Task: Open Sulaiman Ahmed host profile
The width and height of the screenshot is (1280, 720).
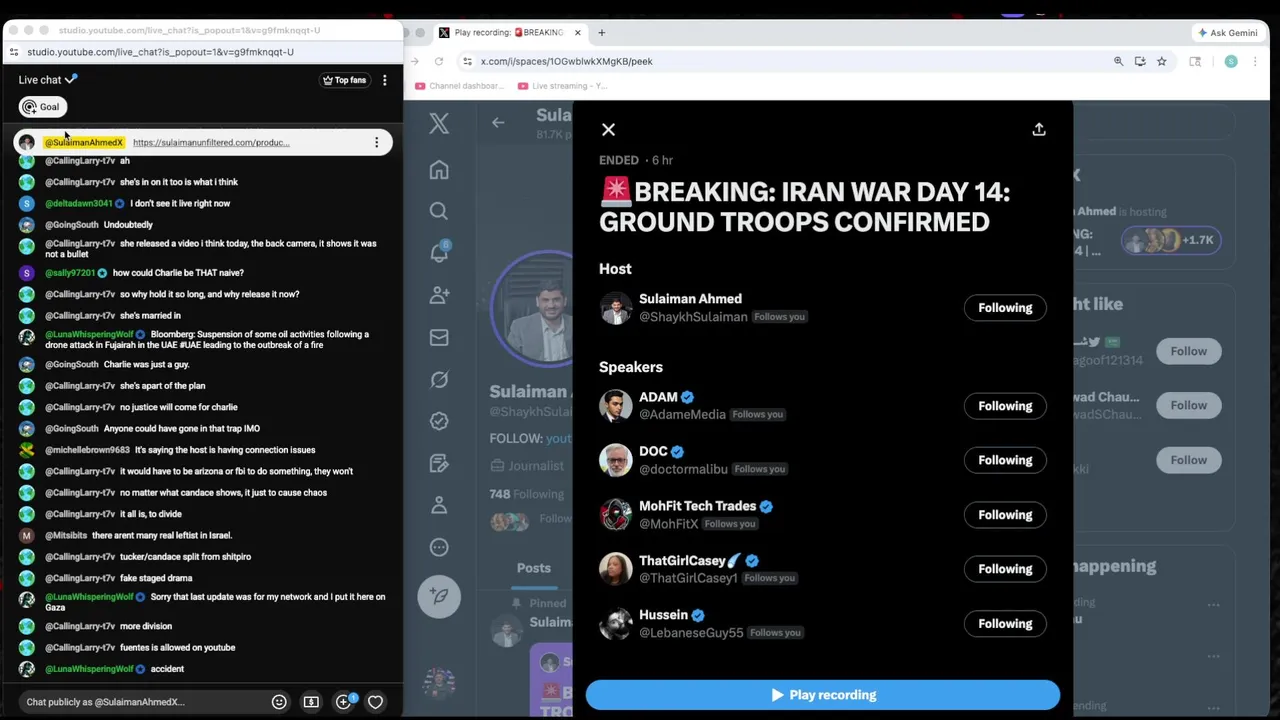Action: tap(690, 299)
